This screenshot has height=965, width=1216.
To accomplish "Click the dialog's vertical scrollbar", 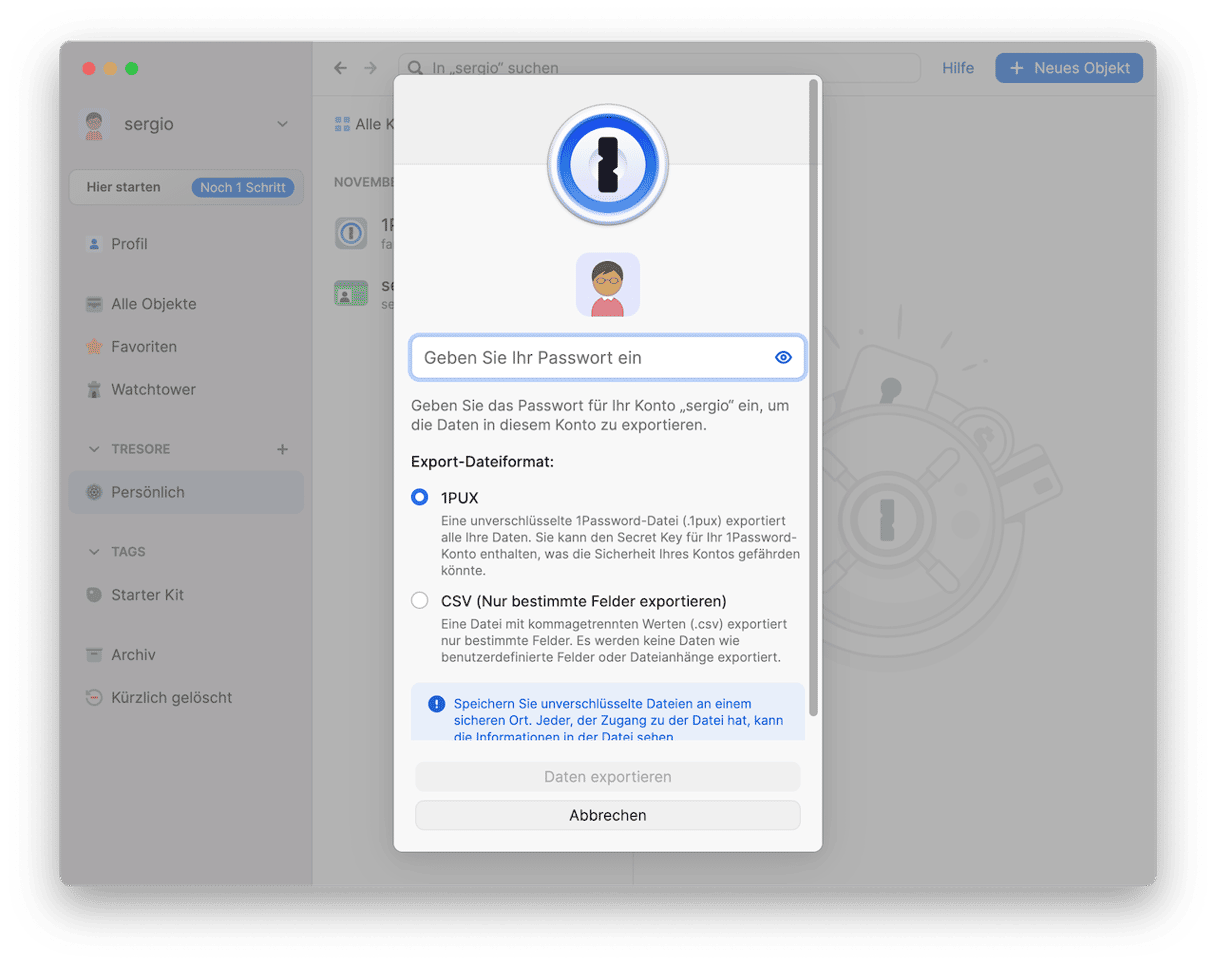I will [813, 400].
